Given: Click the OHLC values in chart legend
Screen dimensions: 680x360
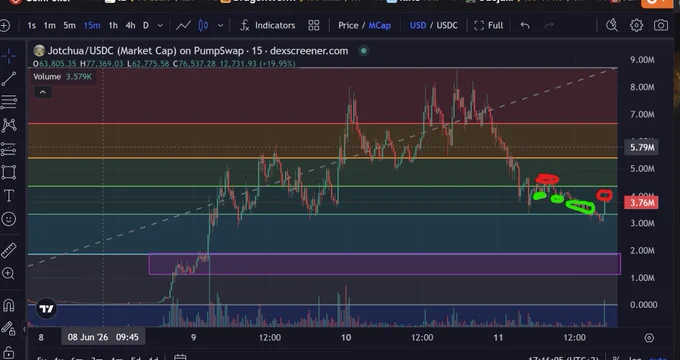Looking at the screenshot, I should [x=164, y=64].
